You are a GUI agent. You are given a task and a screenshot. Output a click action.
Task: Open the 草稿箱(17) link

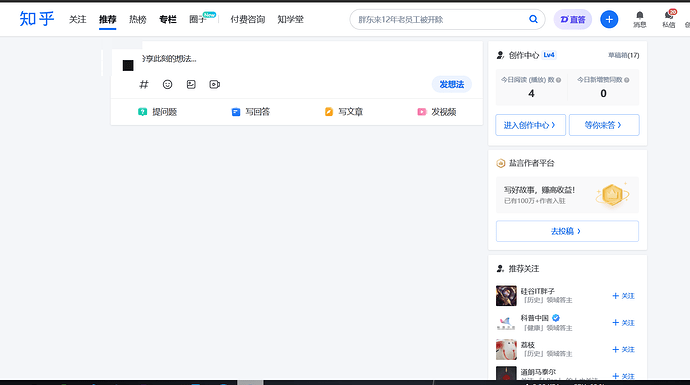[624, 55]
